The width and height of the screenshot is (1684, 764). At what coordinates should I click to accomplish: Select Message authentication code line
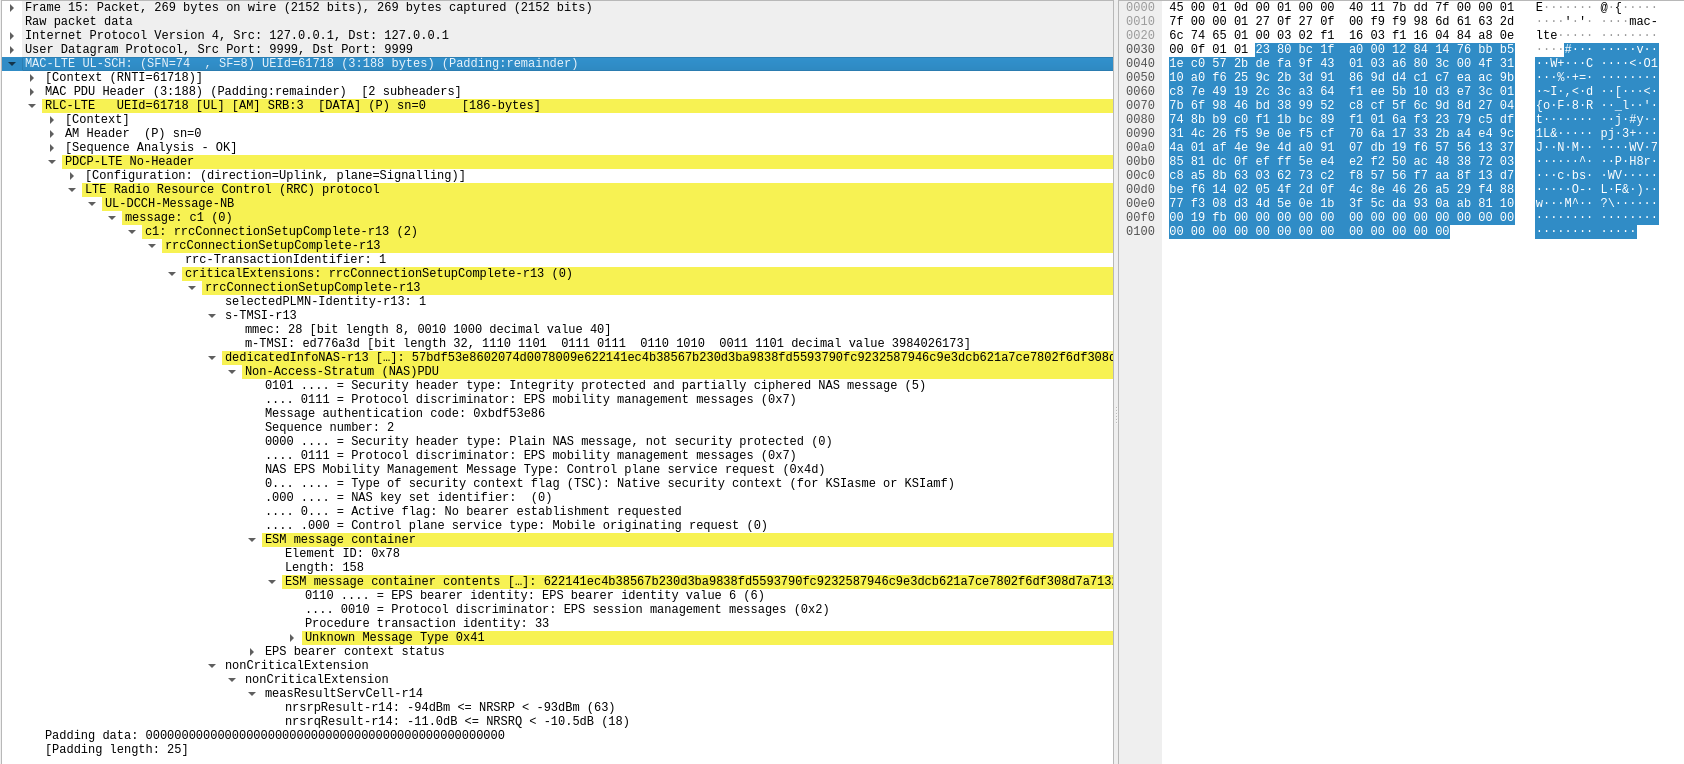(x=404, y=414)
